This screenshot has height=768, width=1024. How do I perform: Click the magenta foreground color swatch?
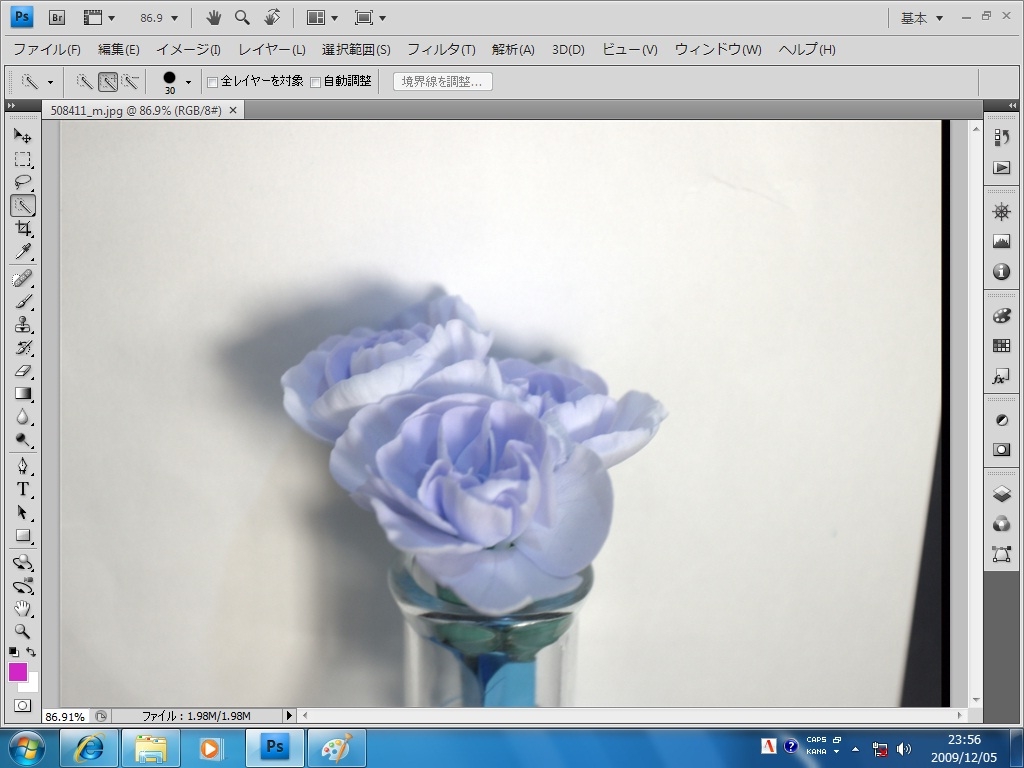18,672
